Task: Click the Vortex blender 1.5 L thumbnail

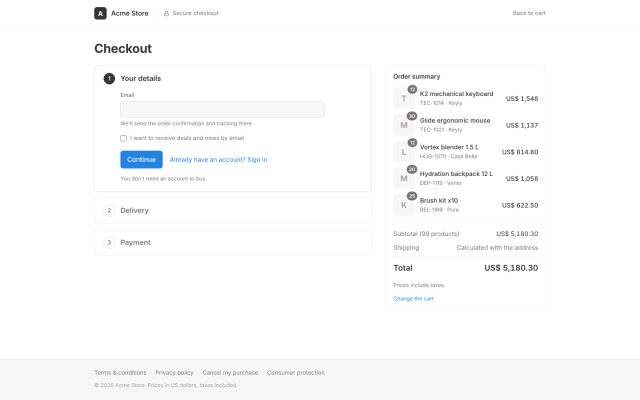Action: [x=404, y=152]
